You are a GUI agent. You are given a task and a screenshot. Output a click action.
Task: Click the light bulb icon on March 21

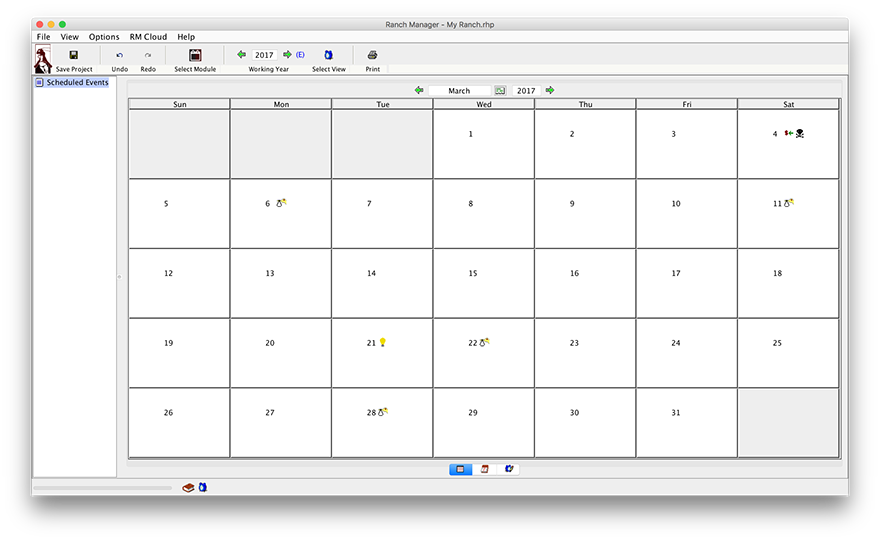pos(383,342)
